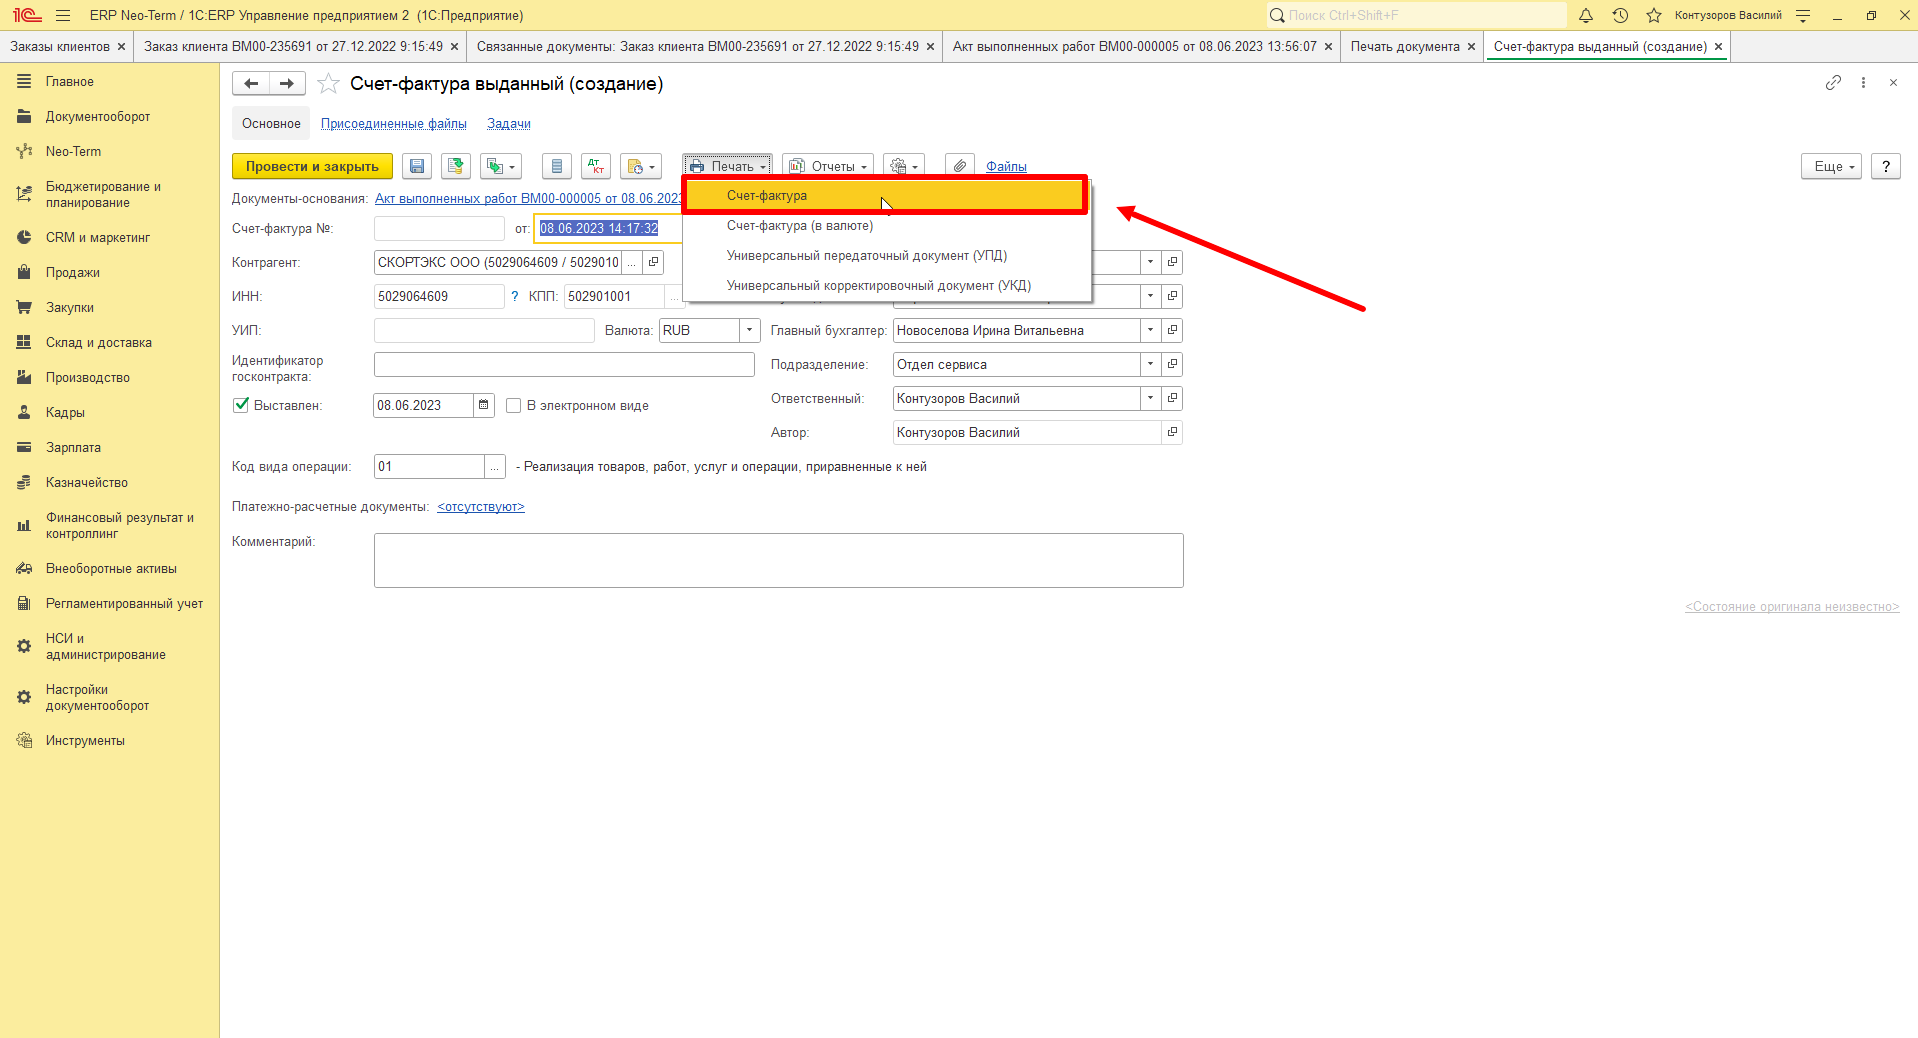Open the Отчеты dropdown button
The height and width of the screenshot is (1038, 1918).
(828, 166)
